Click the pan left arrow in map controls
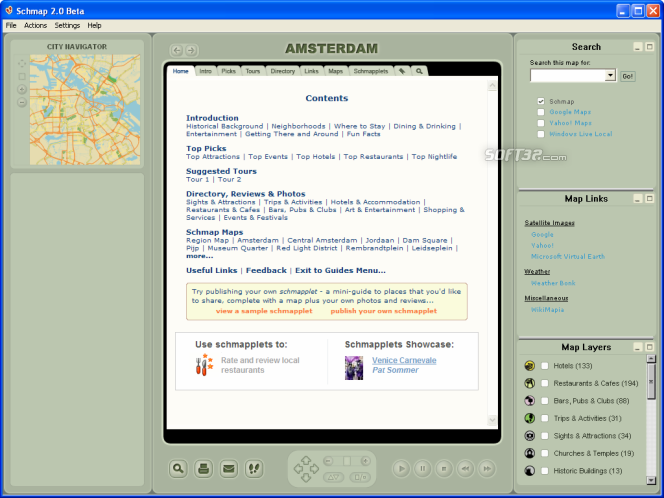Image resolution: width=664 pixels, height=498 pixels. pyautogui.click(x=298, y=469)
